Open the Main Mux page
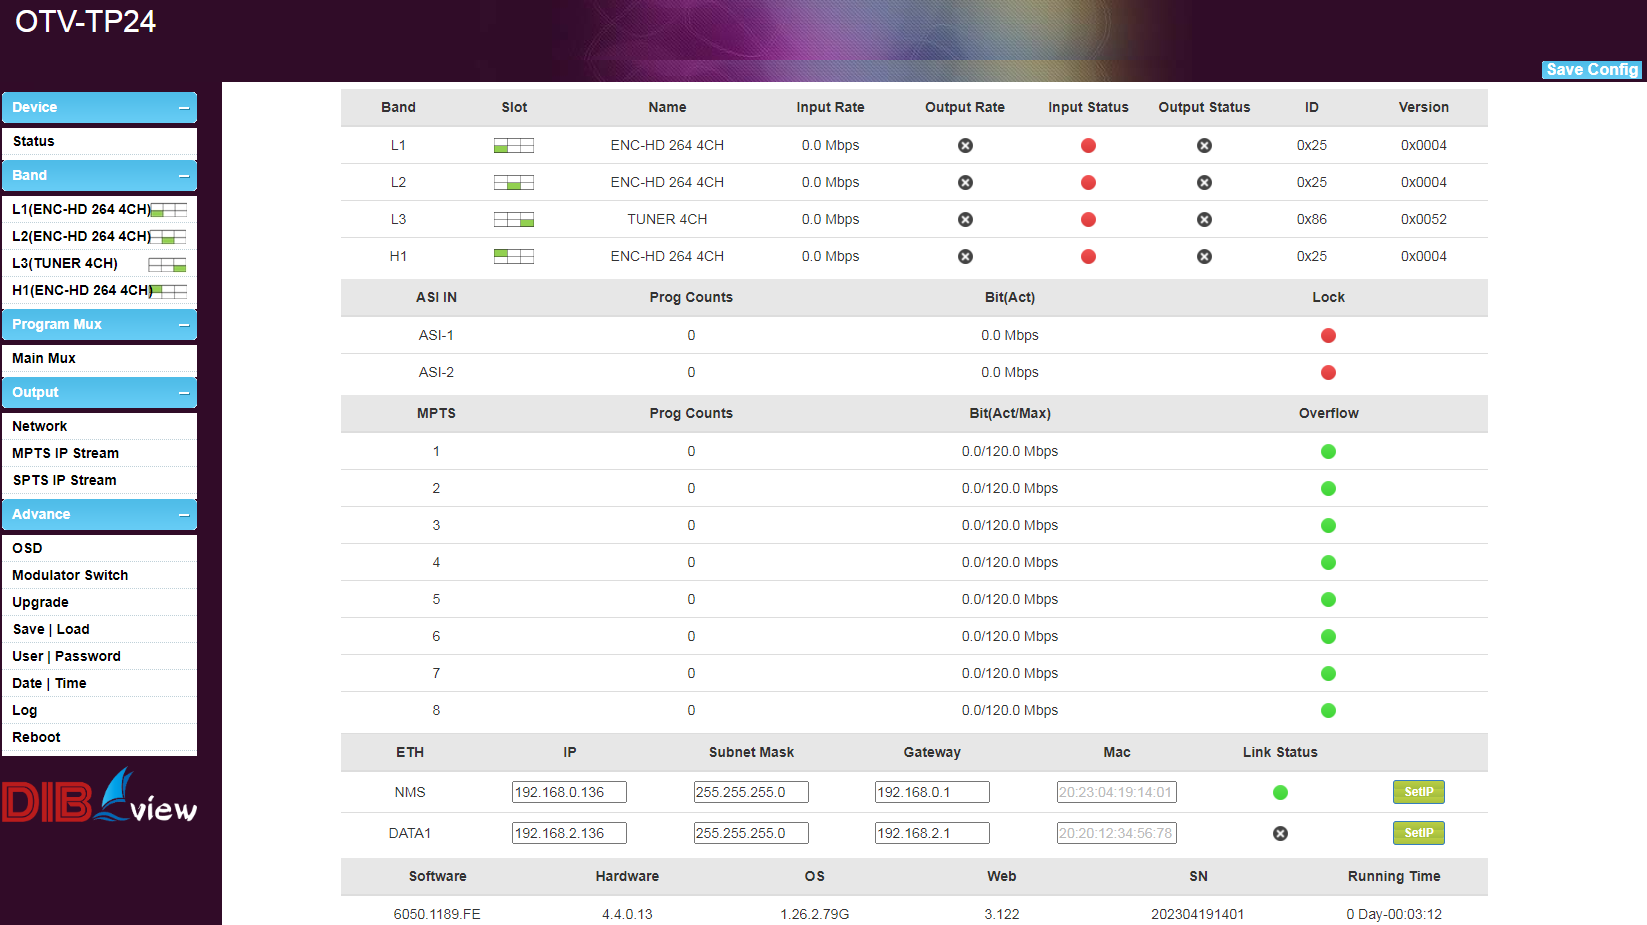 (x=44, y=359)
